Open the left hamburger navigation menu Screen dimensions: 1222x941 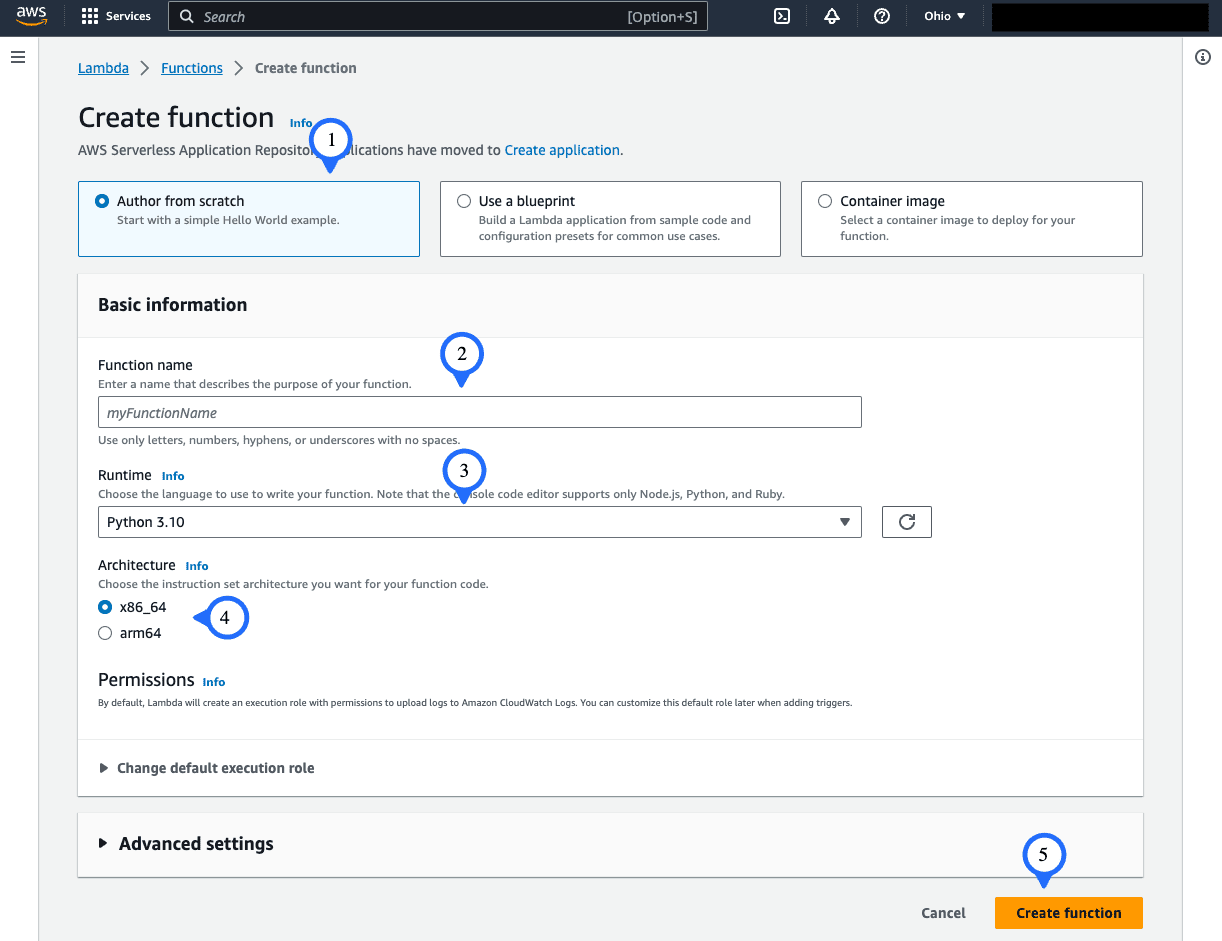click(x=17, y=58)
